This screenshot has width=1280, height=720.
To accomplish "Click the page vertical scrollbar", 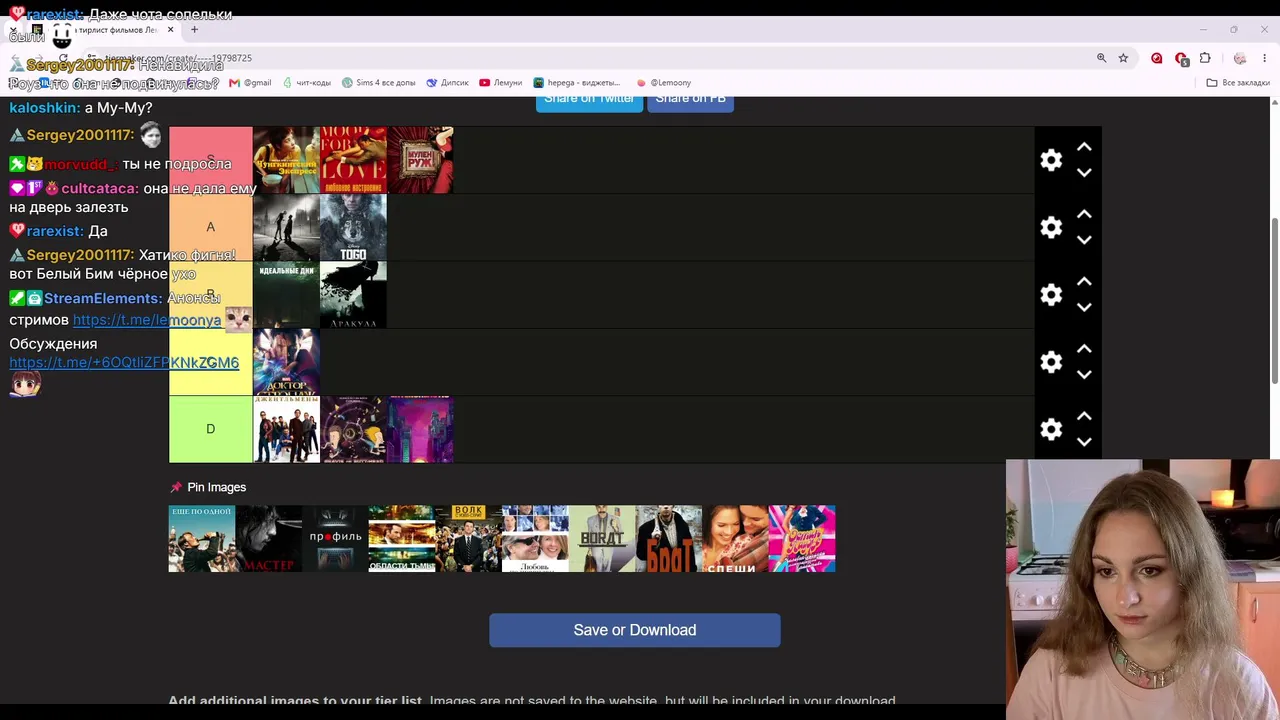I will (1274, 300).
